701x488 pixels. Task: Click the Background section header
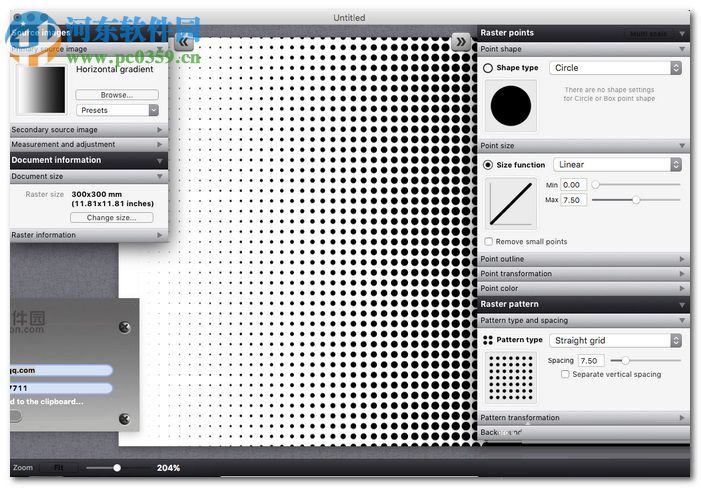coord(584,433)
